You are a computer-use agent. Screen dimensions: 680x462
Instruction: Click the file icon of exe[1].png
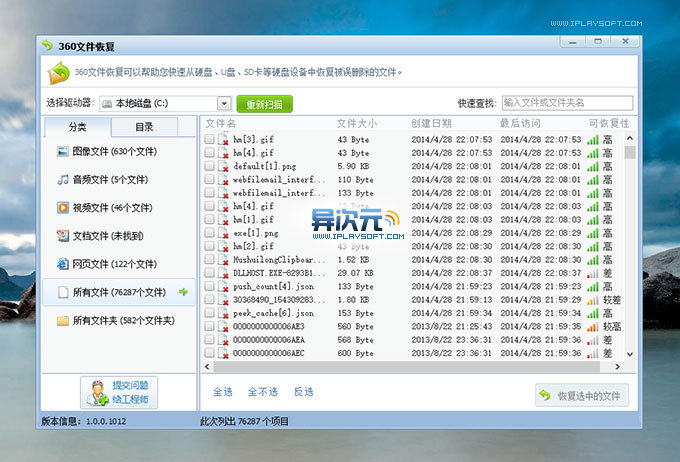tap(223, 233)
